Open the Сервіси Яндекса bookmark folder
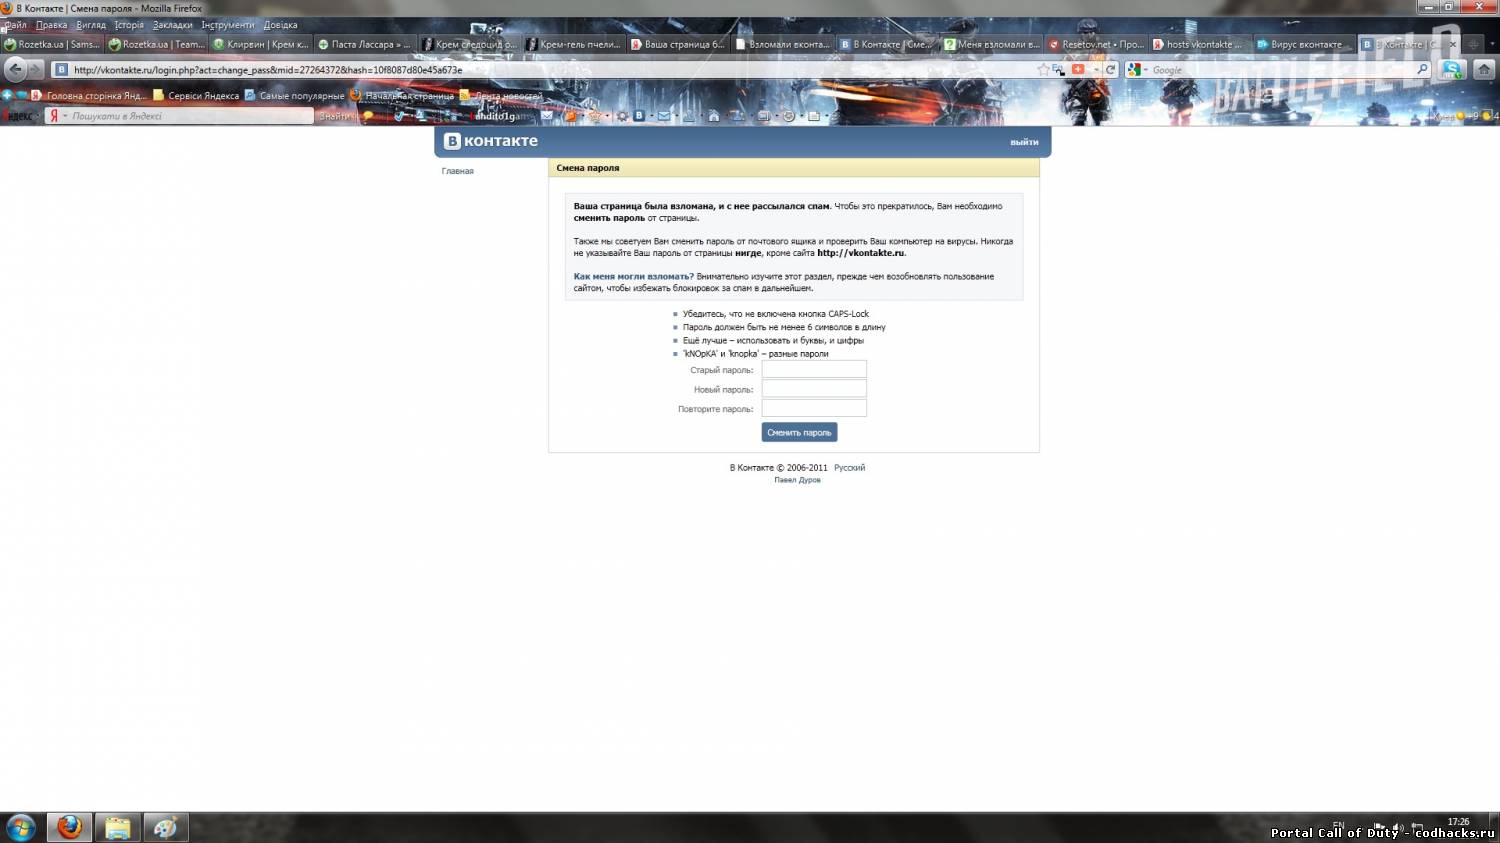This screenshot has height=843, width=1500. [196, 96]
